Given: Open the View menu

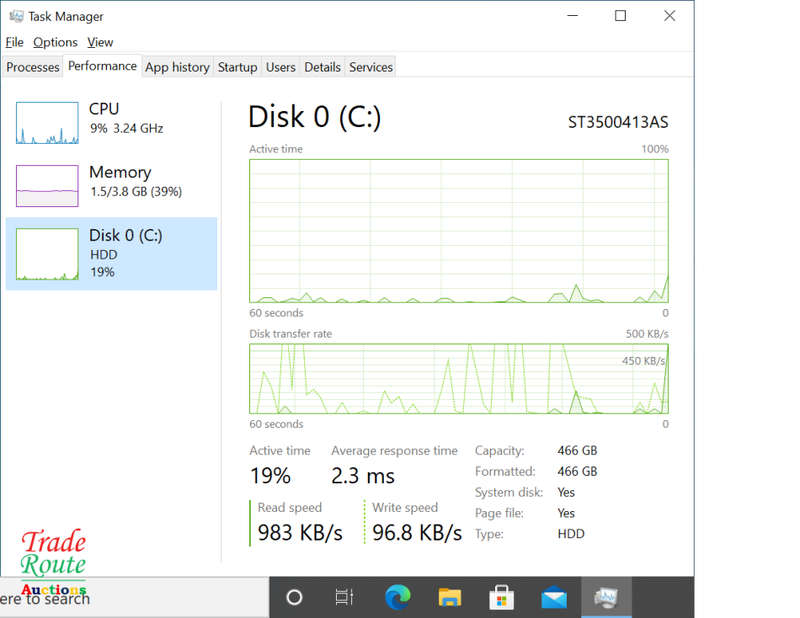Looking at the screenshot, I should tap(100, 42).
